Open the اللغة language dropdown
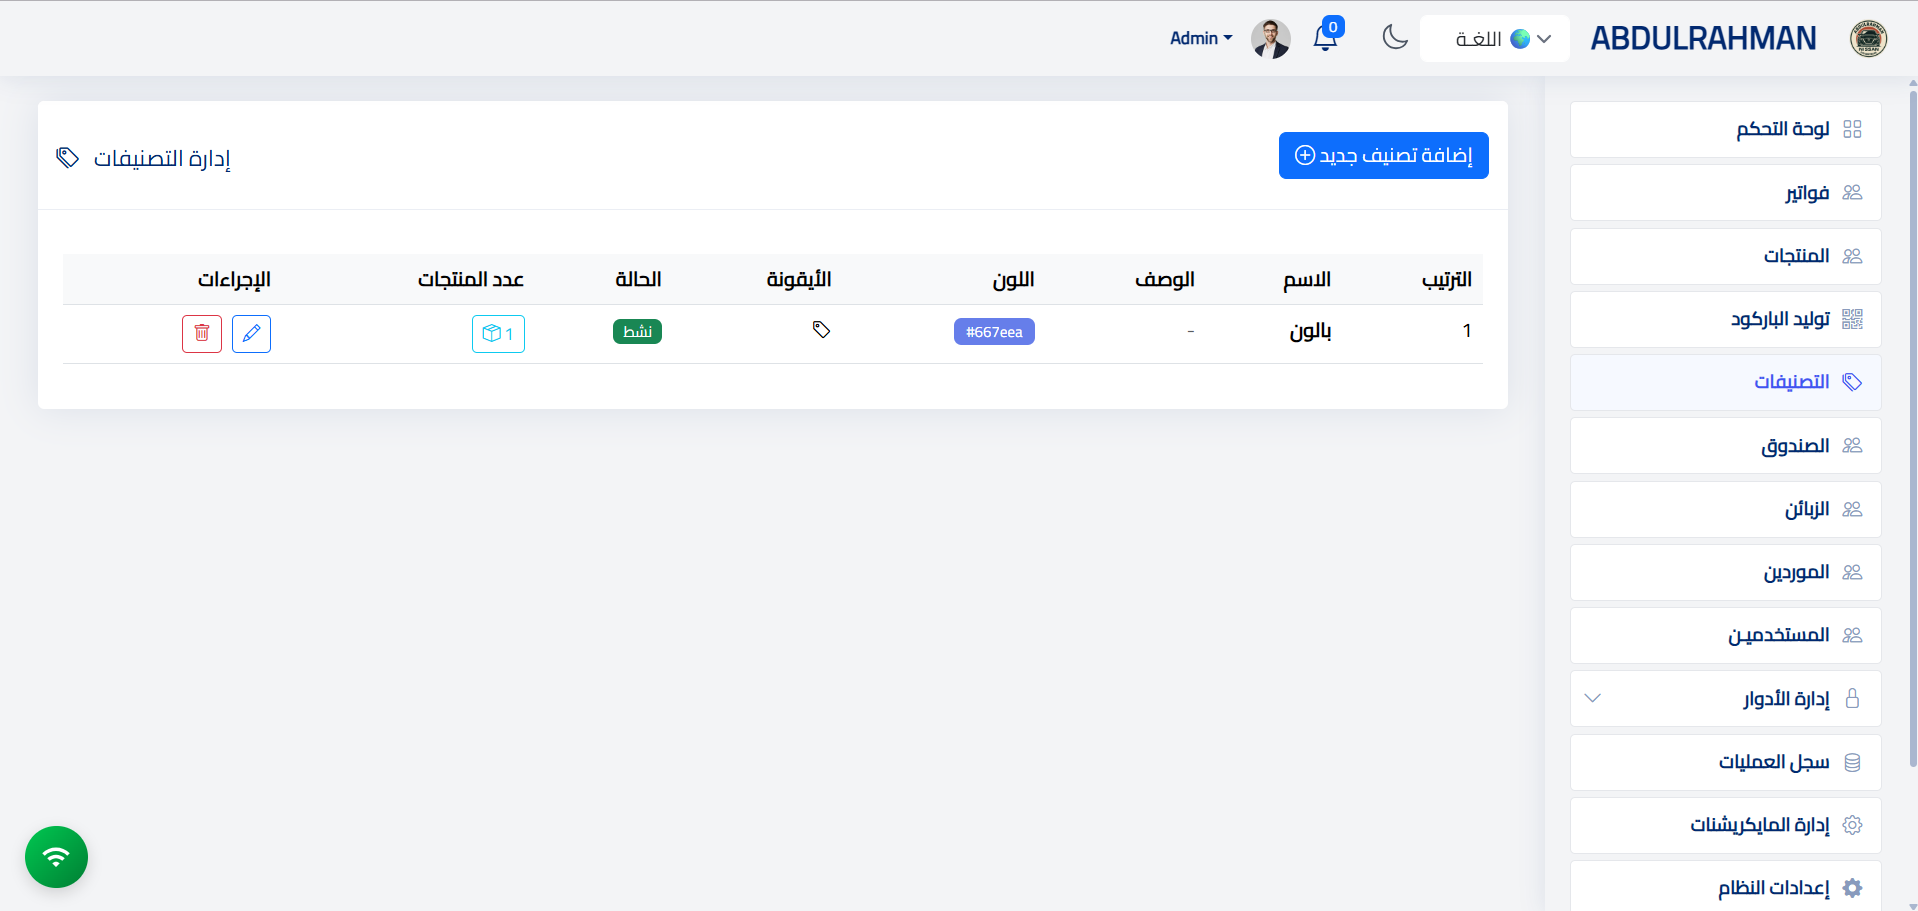1918x911 pixels. click(x=1495, y=39)
